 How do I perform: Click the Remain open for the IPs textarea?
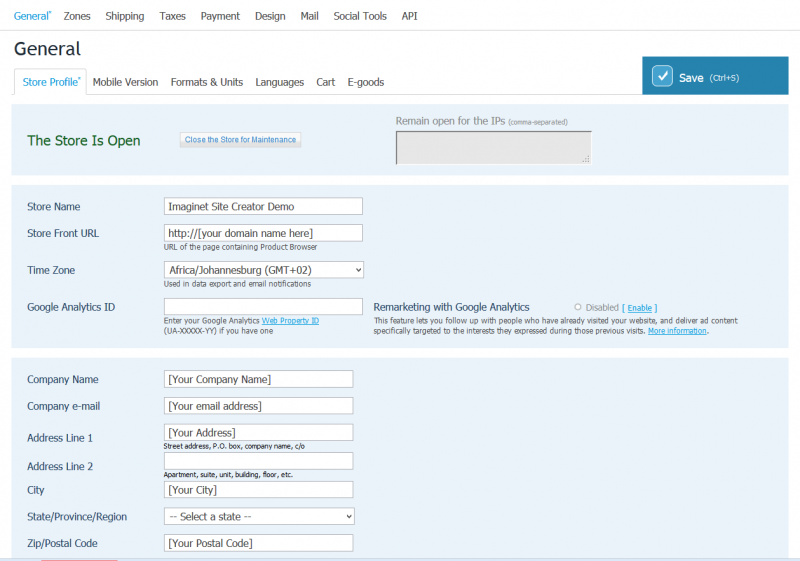click(493, 148)
